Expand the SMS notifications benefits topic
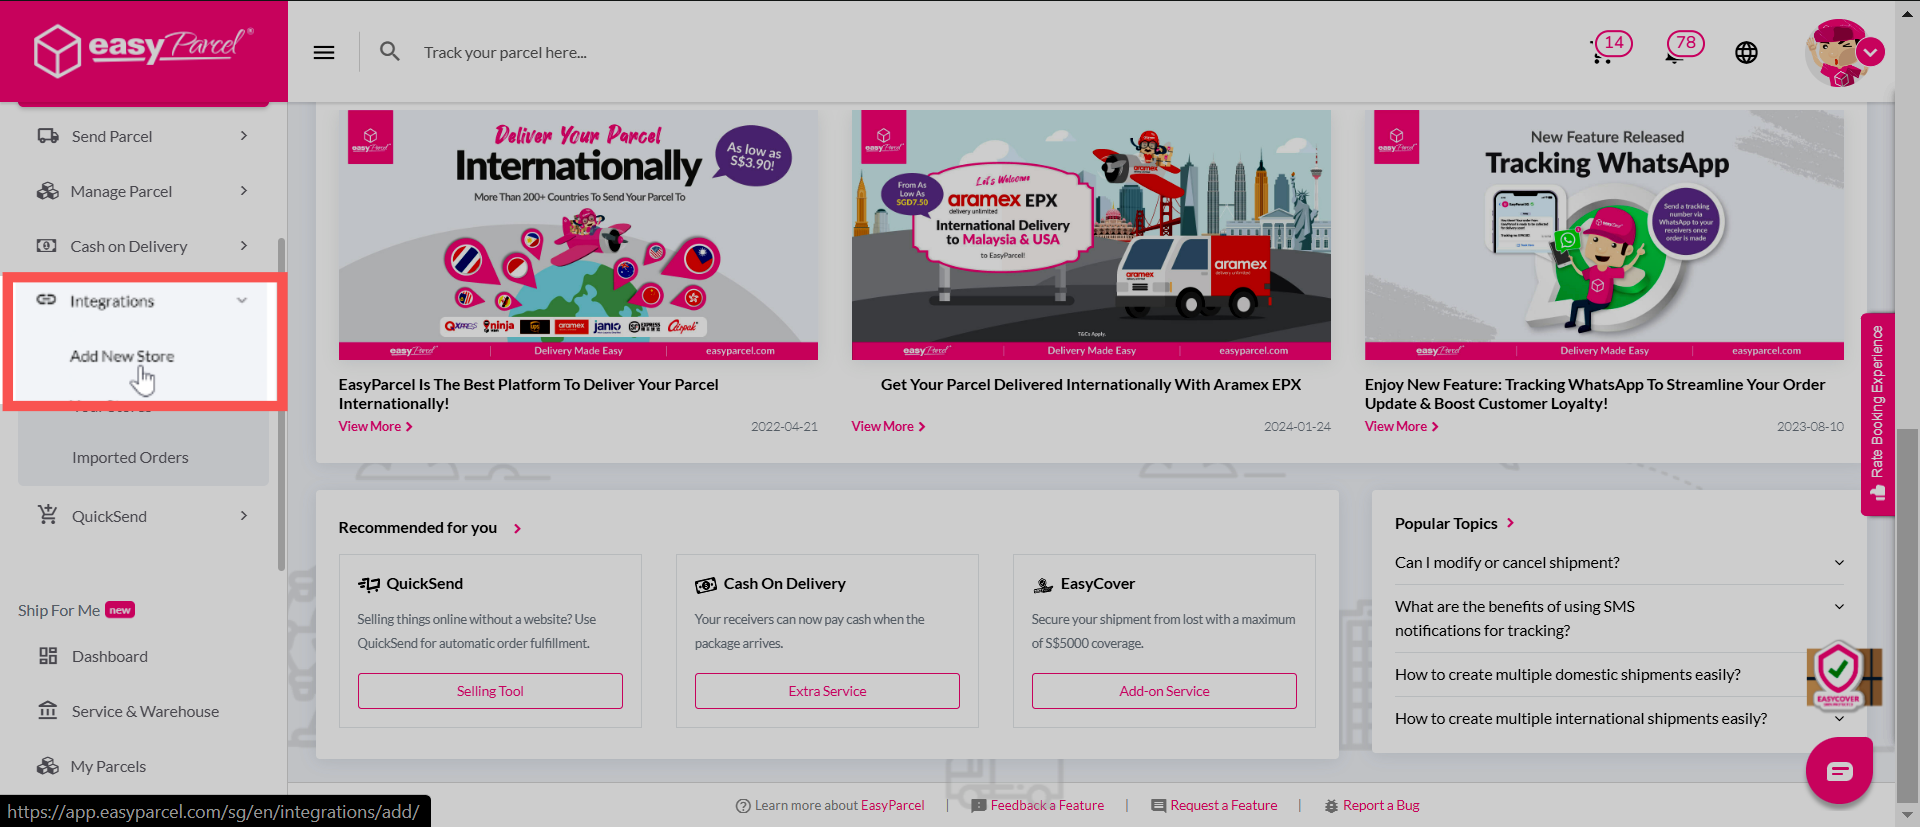 coord(1839,607)
